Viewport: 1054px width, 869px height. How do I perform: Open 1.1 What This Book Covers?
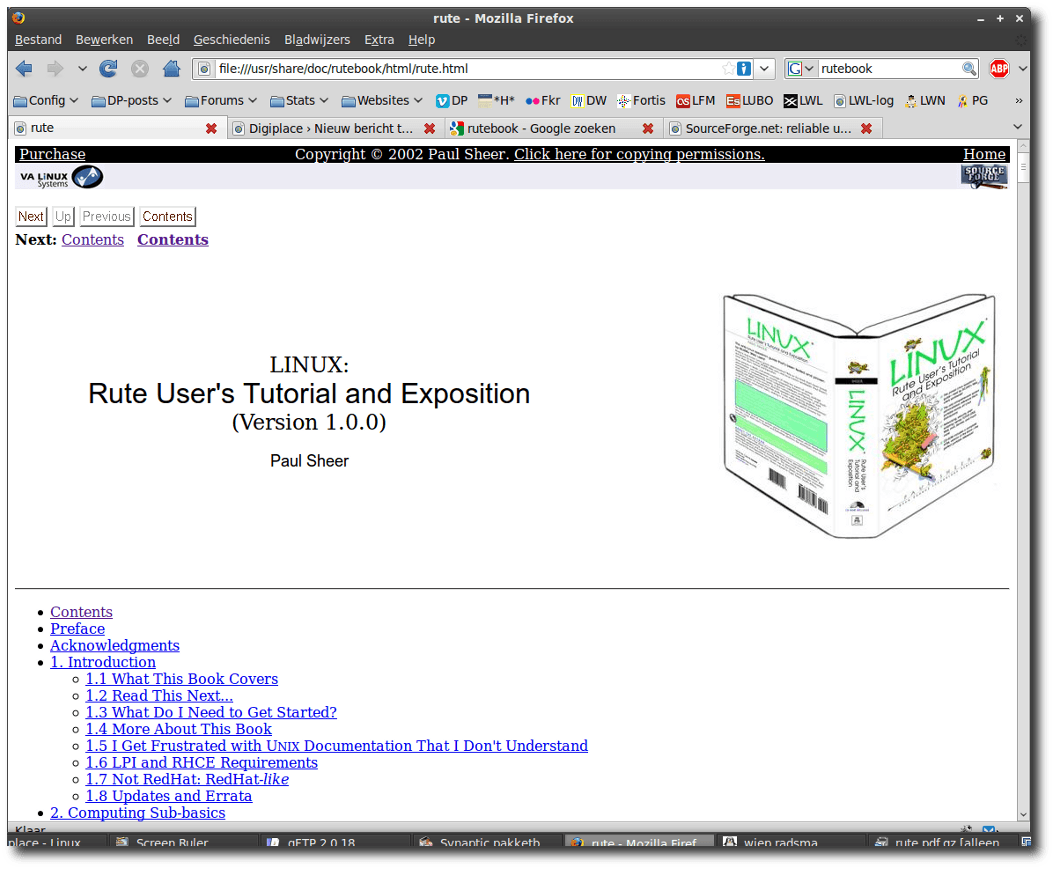[181, 679]
